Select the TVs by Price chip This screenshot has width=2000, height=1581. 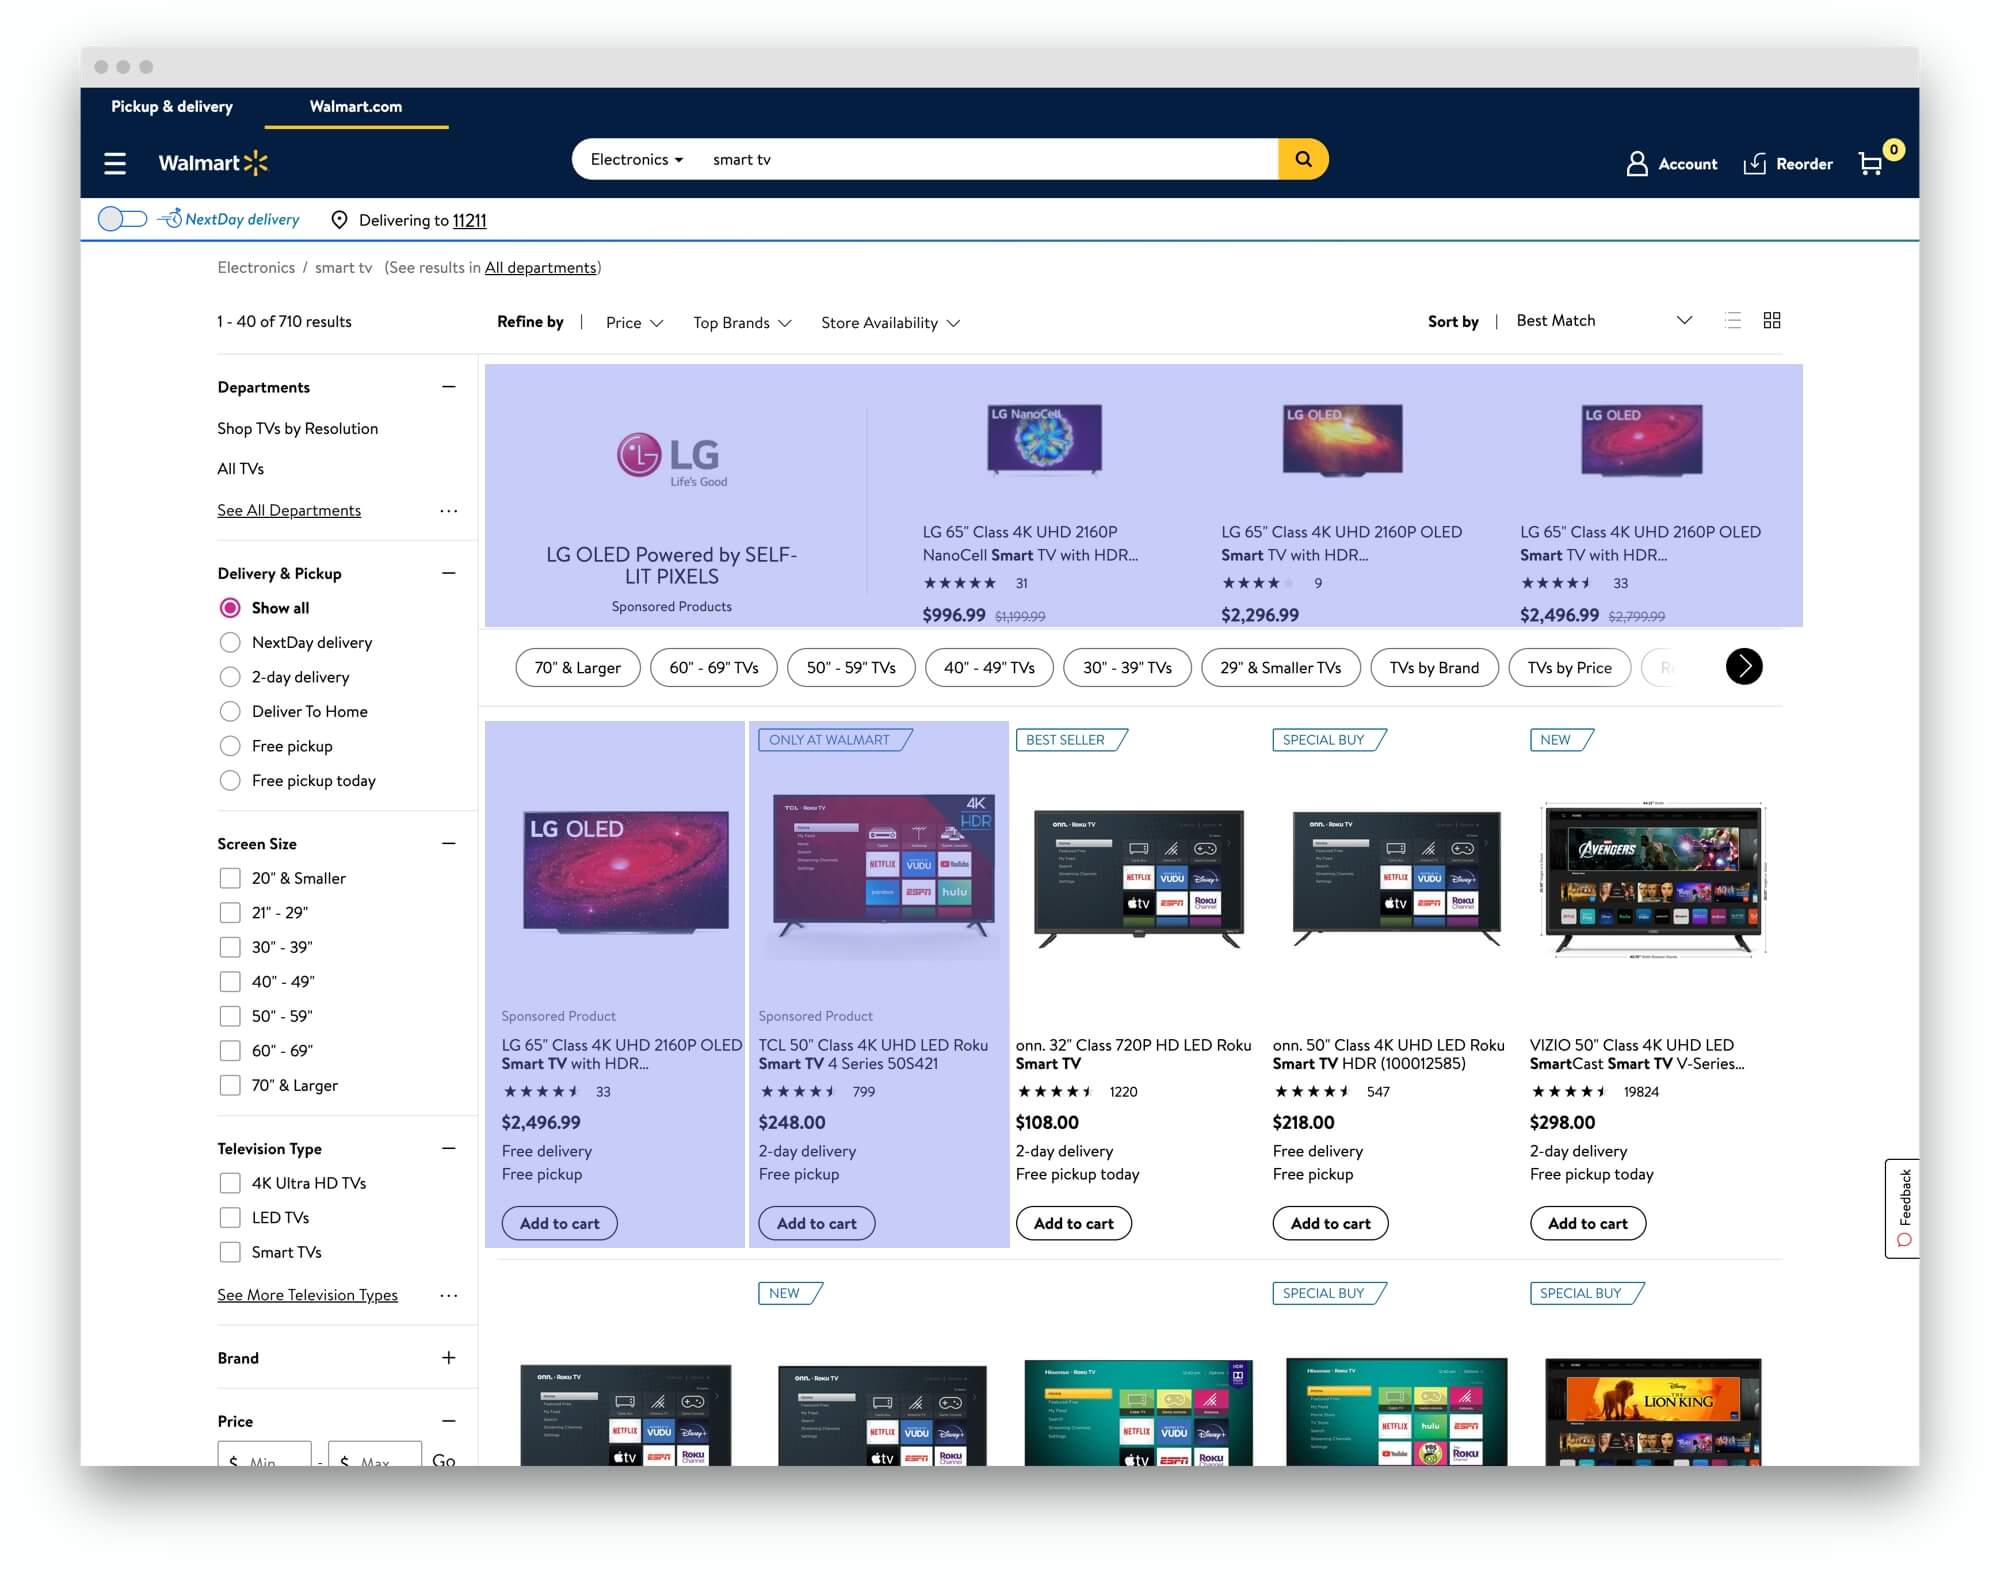point(1569,668)
